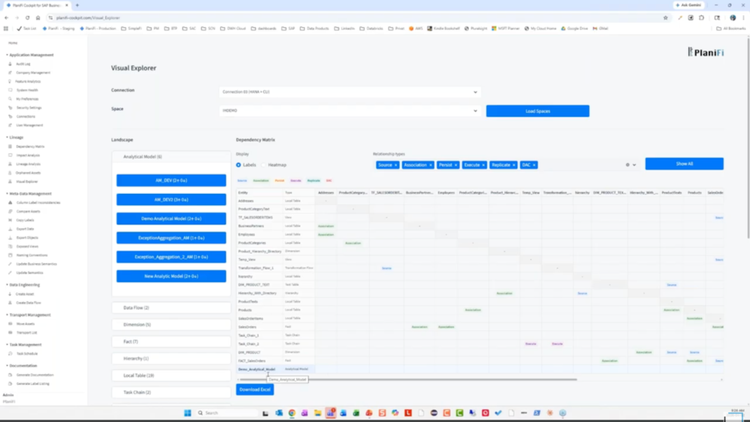Click the System Health icon
The image size is (750, 422).
click(10, 90)
